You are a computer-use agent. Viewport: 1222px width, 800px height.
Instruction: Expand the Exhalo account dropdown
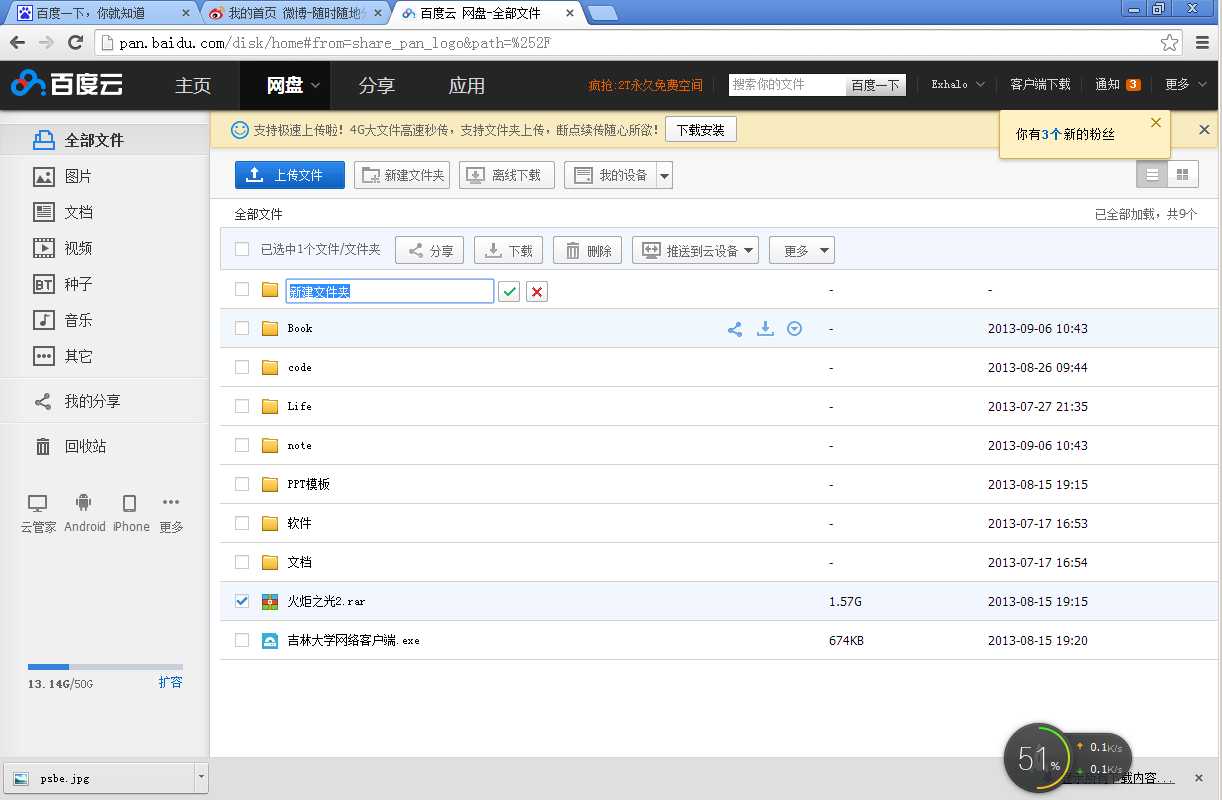tap(956, 85)
